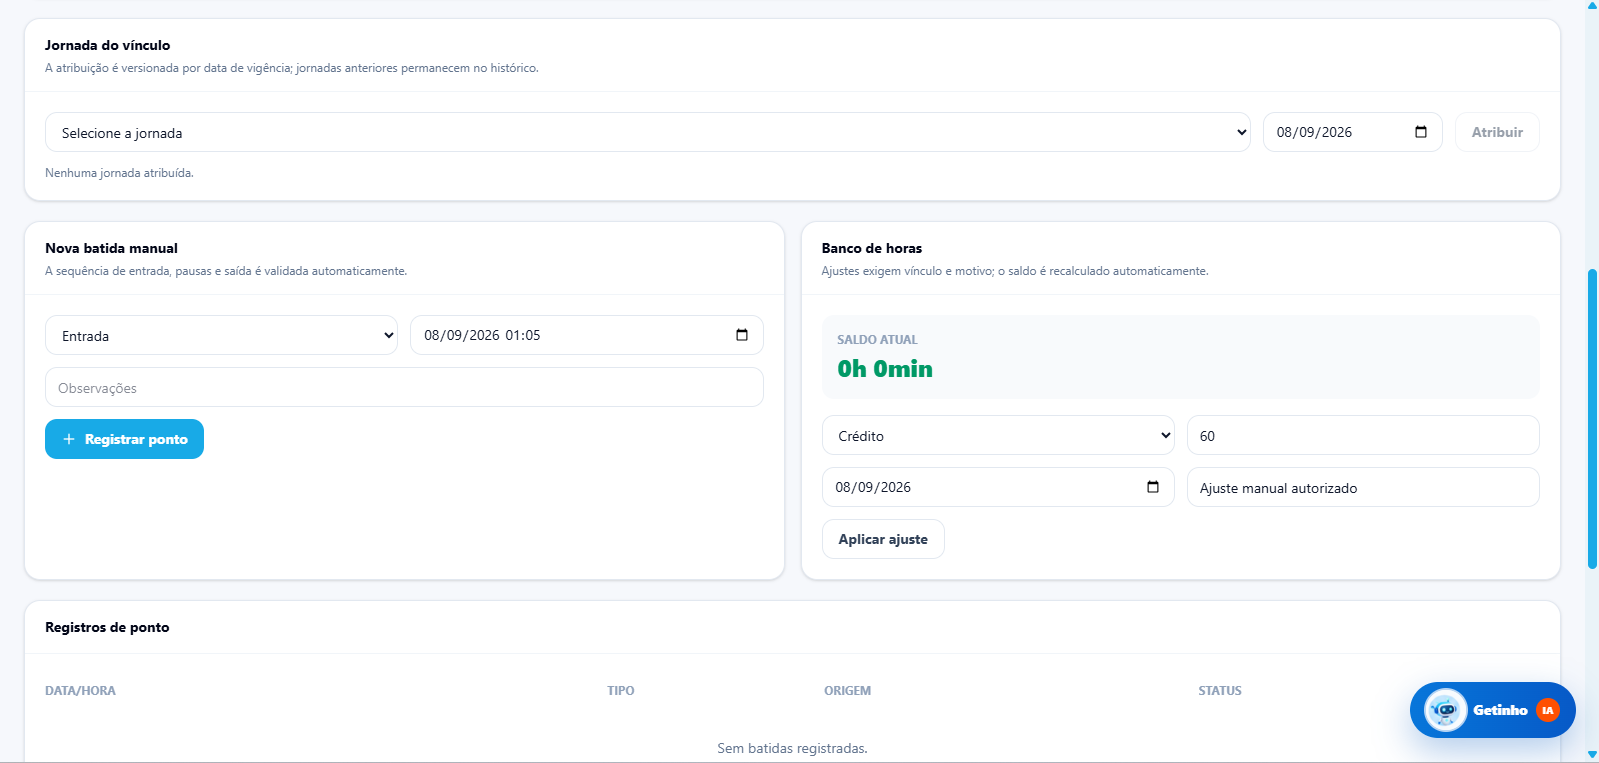The height and width of the screenshot is (763, 1599).
Task: Click the plus icon in Registrar ponto
Action: point(69,439)
